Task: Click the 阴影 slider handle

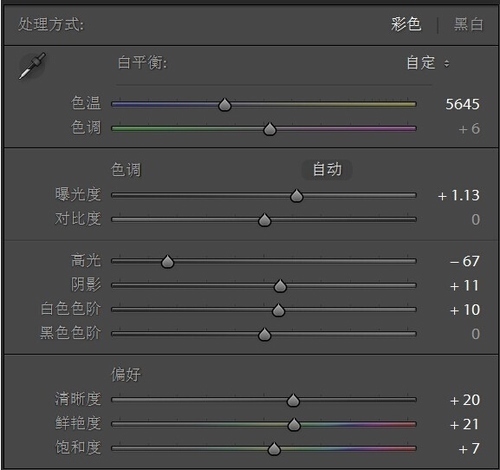Action: [280, 286]
